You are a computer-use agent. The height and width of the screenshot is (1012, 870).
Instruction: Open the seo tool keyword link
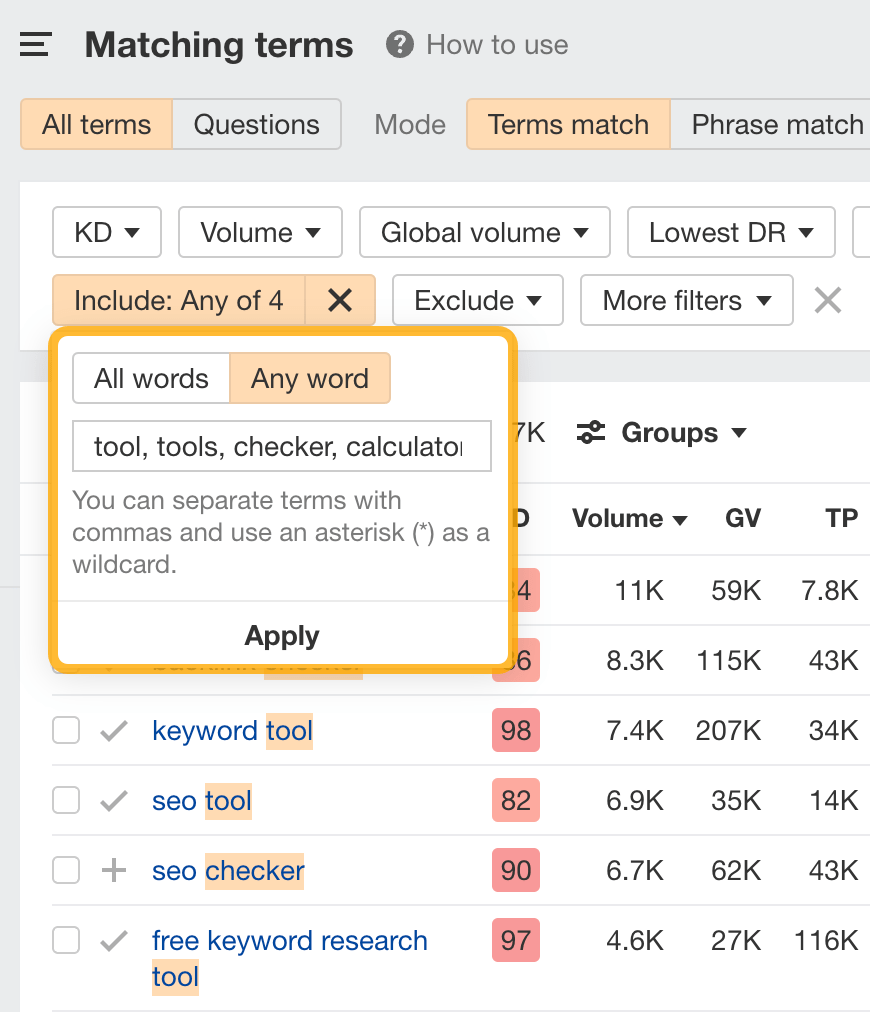pos(200,800)
